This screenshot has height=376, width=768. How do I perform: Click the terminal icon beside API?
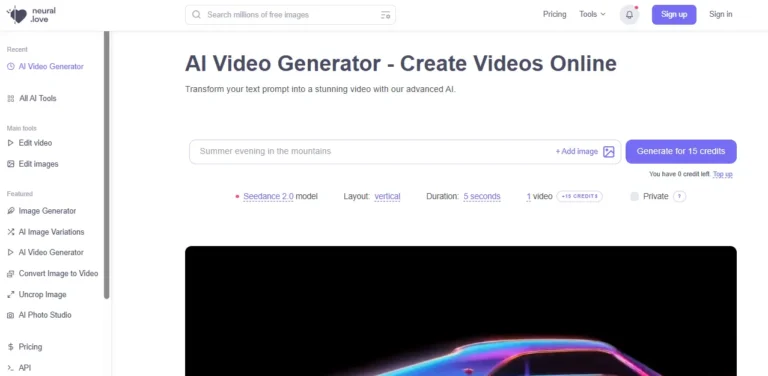pyautogui.click(x=11, y=368)
